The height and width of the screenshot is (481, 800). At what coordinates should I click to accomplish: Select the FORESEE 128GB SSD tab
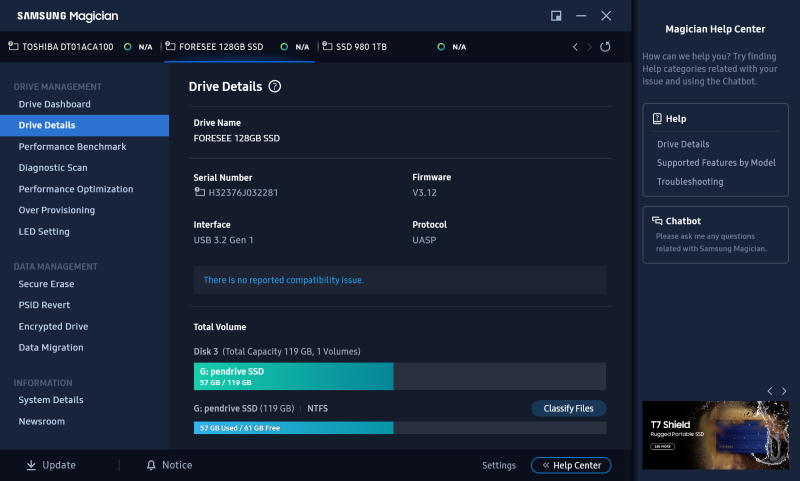click(x=239, y=46)
